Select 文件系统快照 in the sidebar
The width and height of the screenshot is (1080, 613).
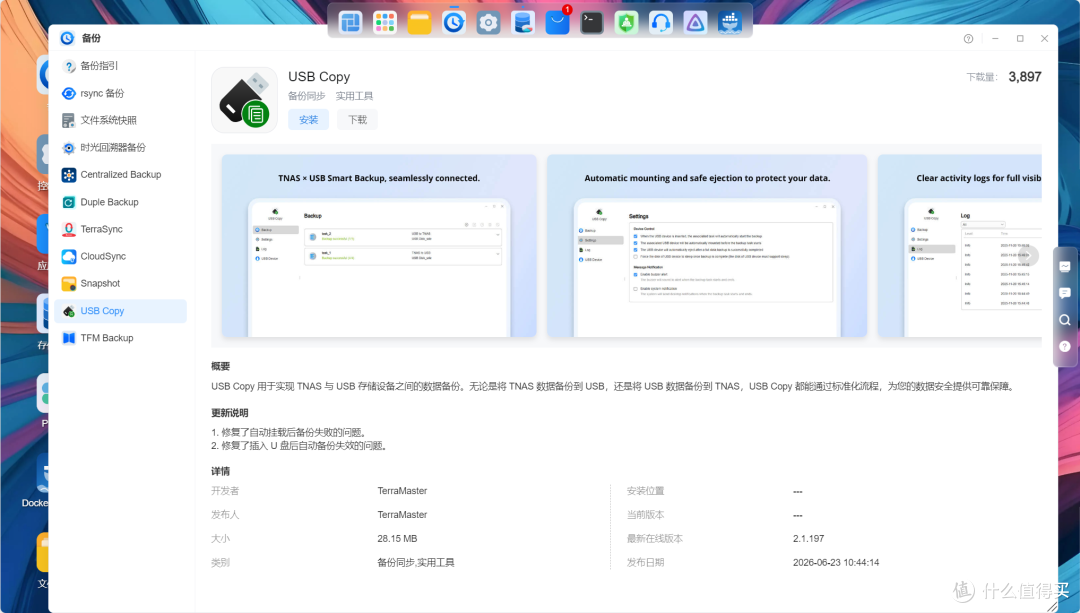pos(121,120)
